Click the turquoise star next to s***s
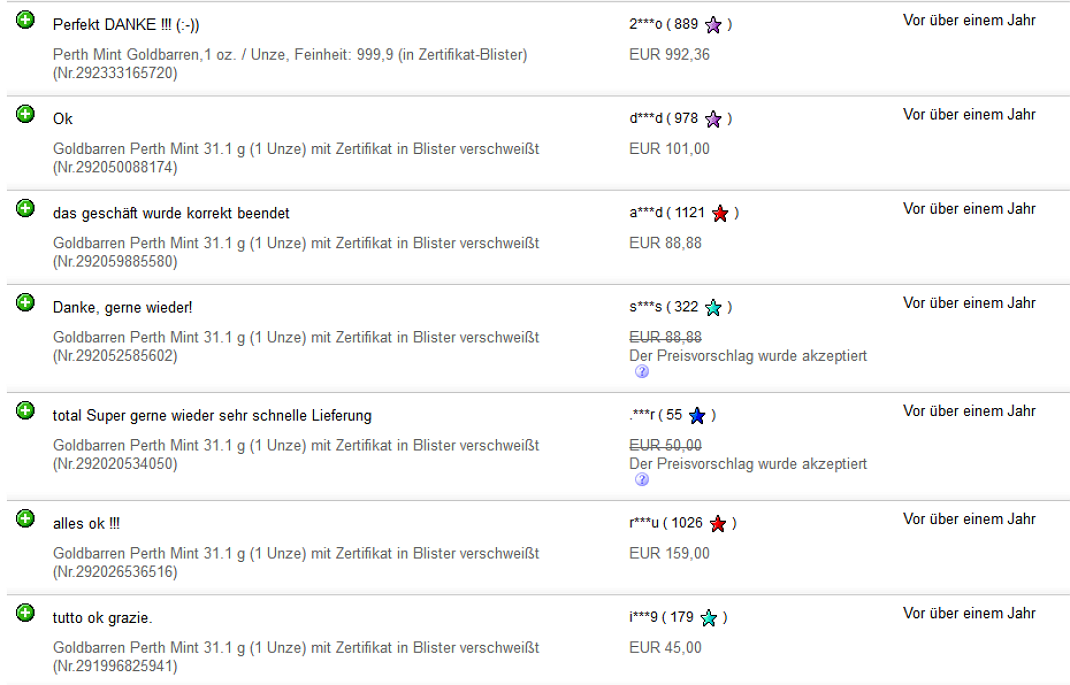1070x685 pixels. click(x=713, y=308)
